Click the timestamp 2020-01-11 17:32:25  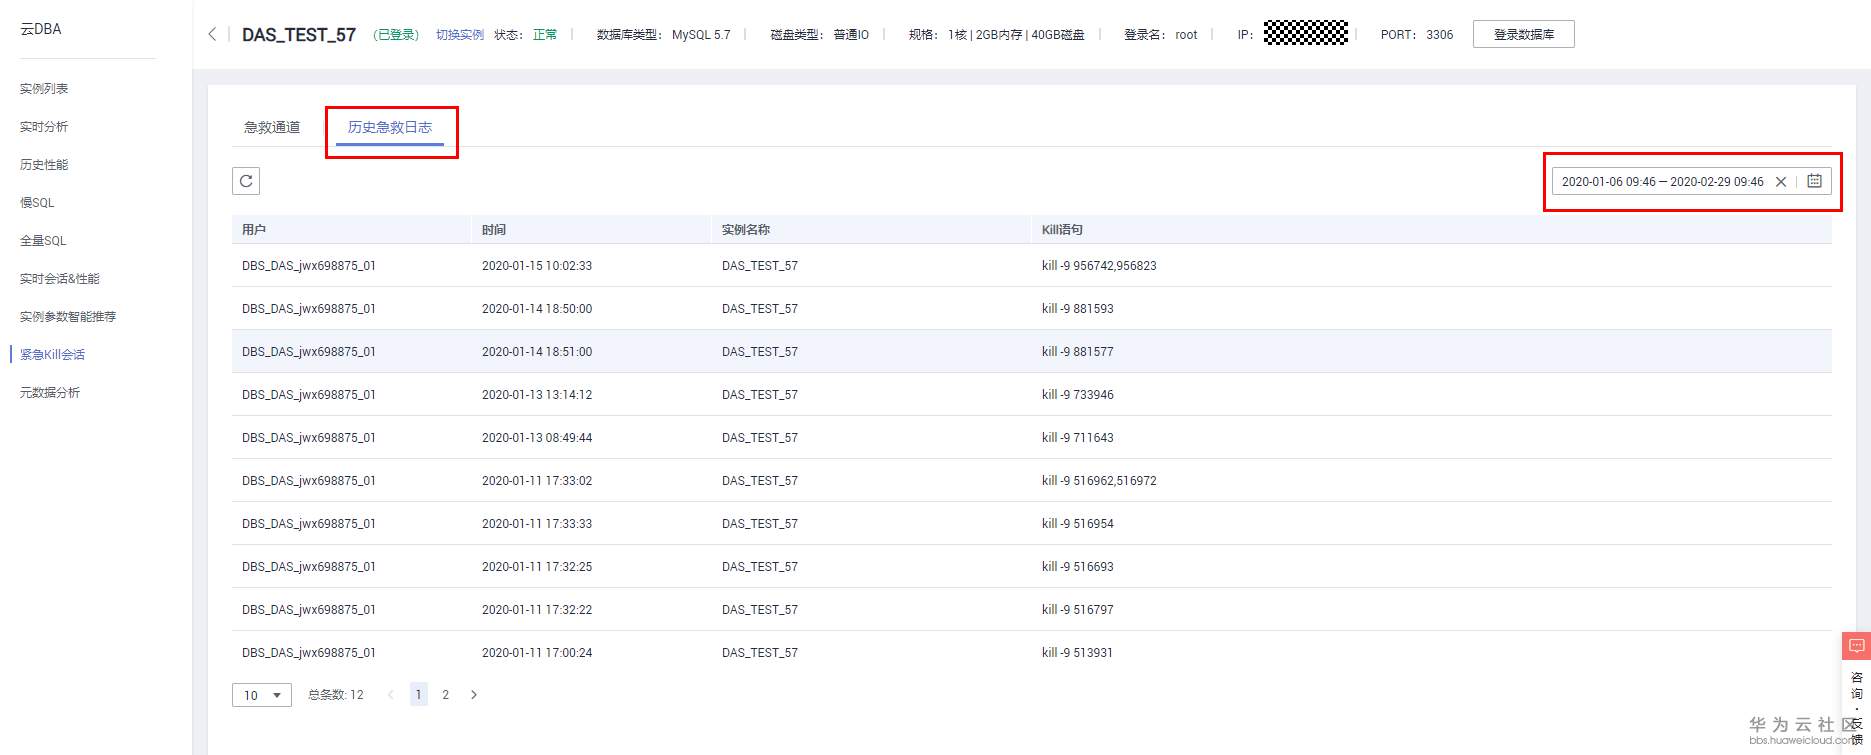click(x=537, y=567)
